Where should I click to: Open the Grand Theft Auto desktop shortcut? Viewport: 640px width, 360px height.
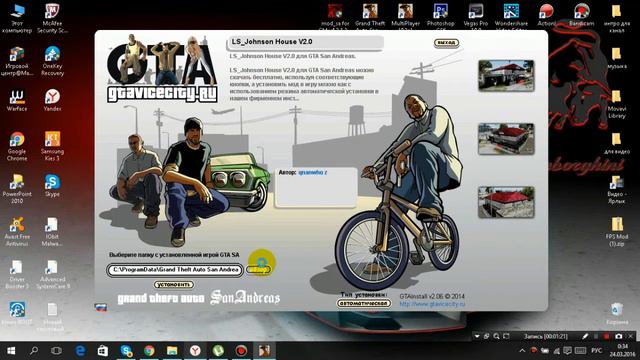point(370,16)
